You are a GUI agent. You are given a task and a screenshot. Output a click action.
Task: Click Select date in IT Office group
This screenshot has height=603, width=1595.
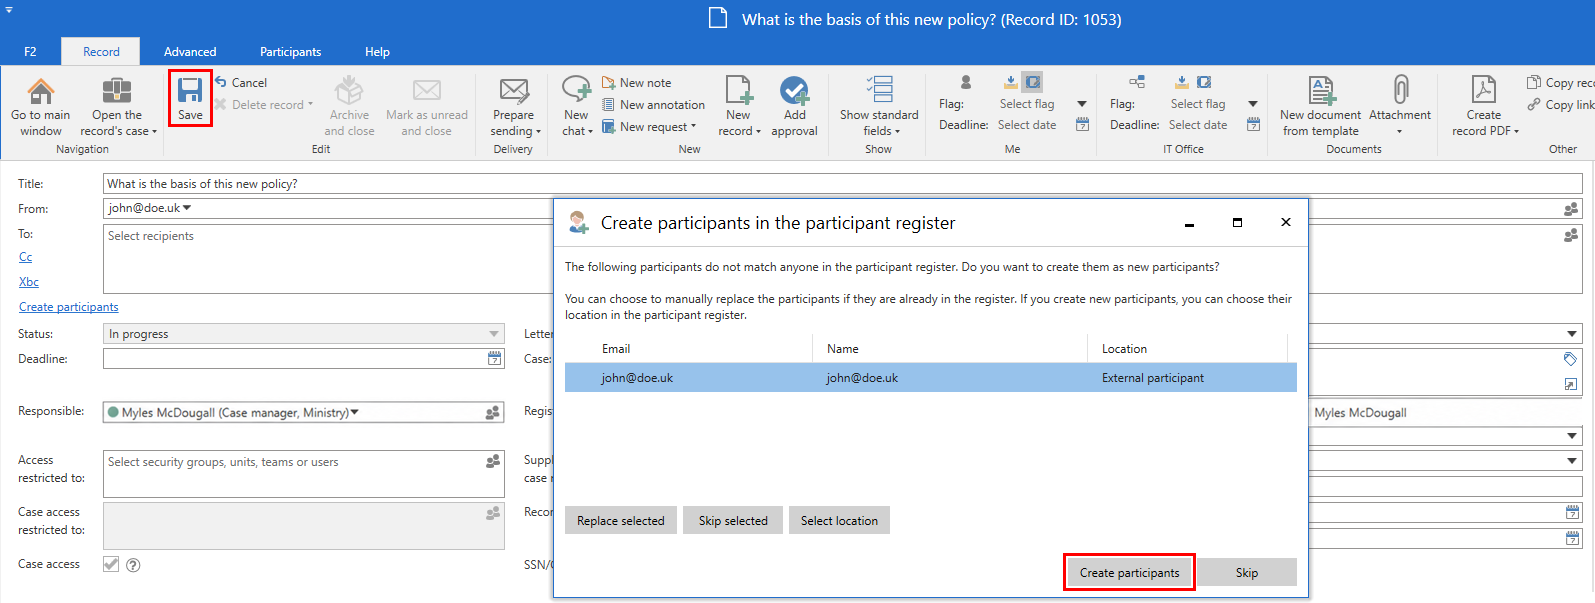coord(1198,125)
